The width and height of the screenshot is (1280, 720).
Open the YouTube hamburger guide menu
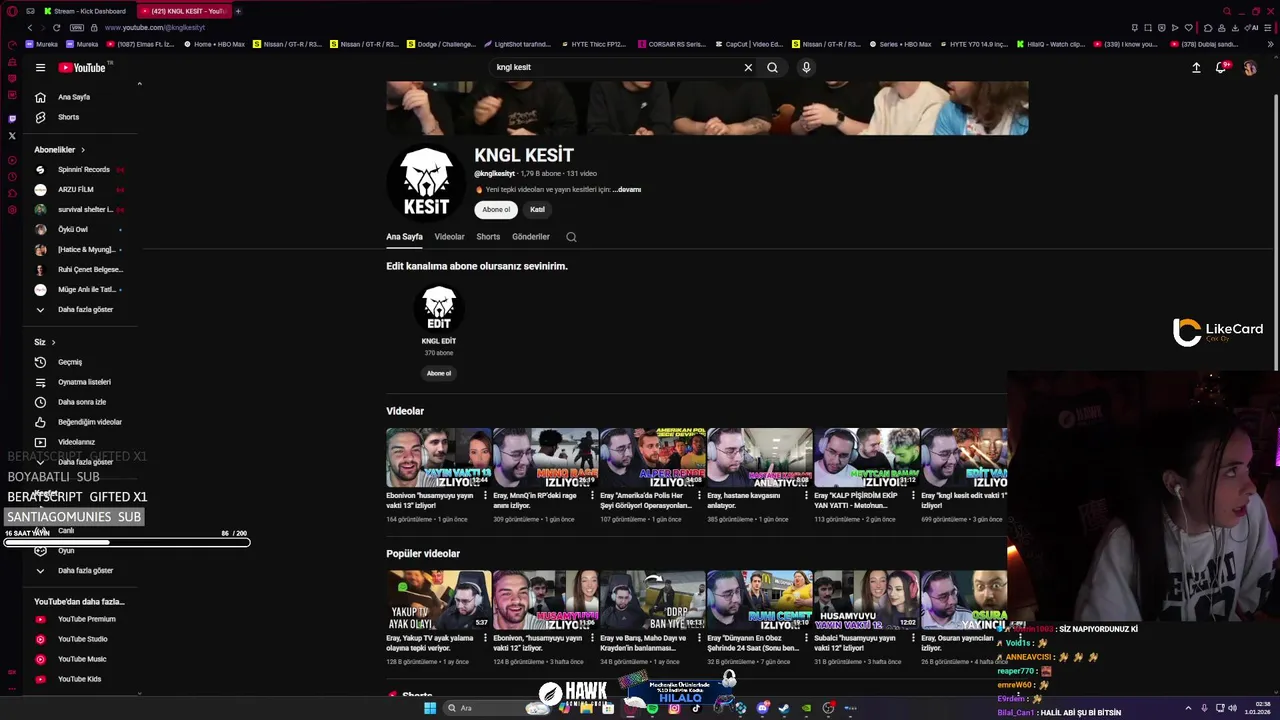[40, 67]
